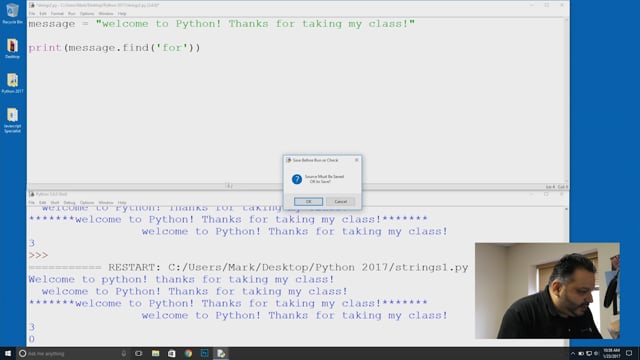Open File Explorer from the taskbar

tap(156, 353)
